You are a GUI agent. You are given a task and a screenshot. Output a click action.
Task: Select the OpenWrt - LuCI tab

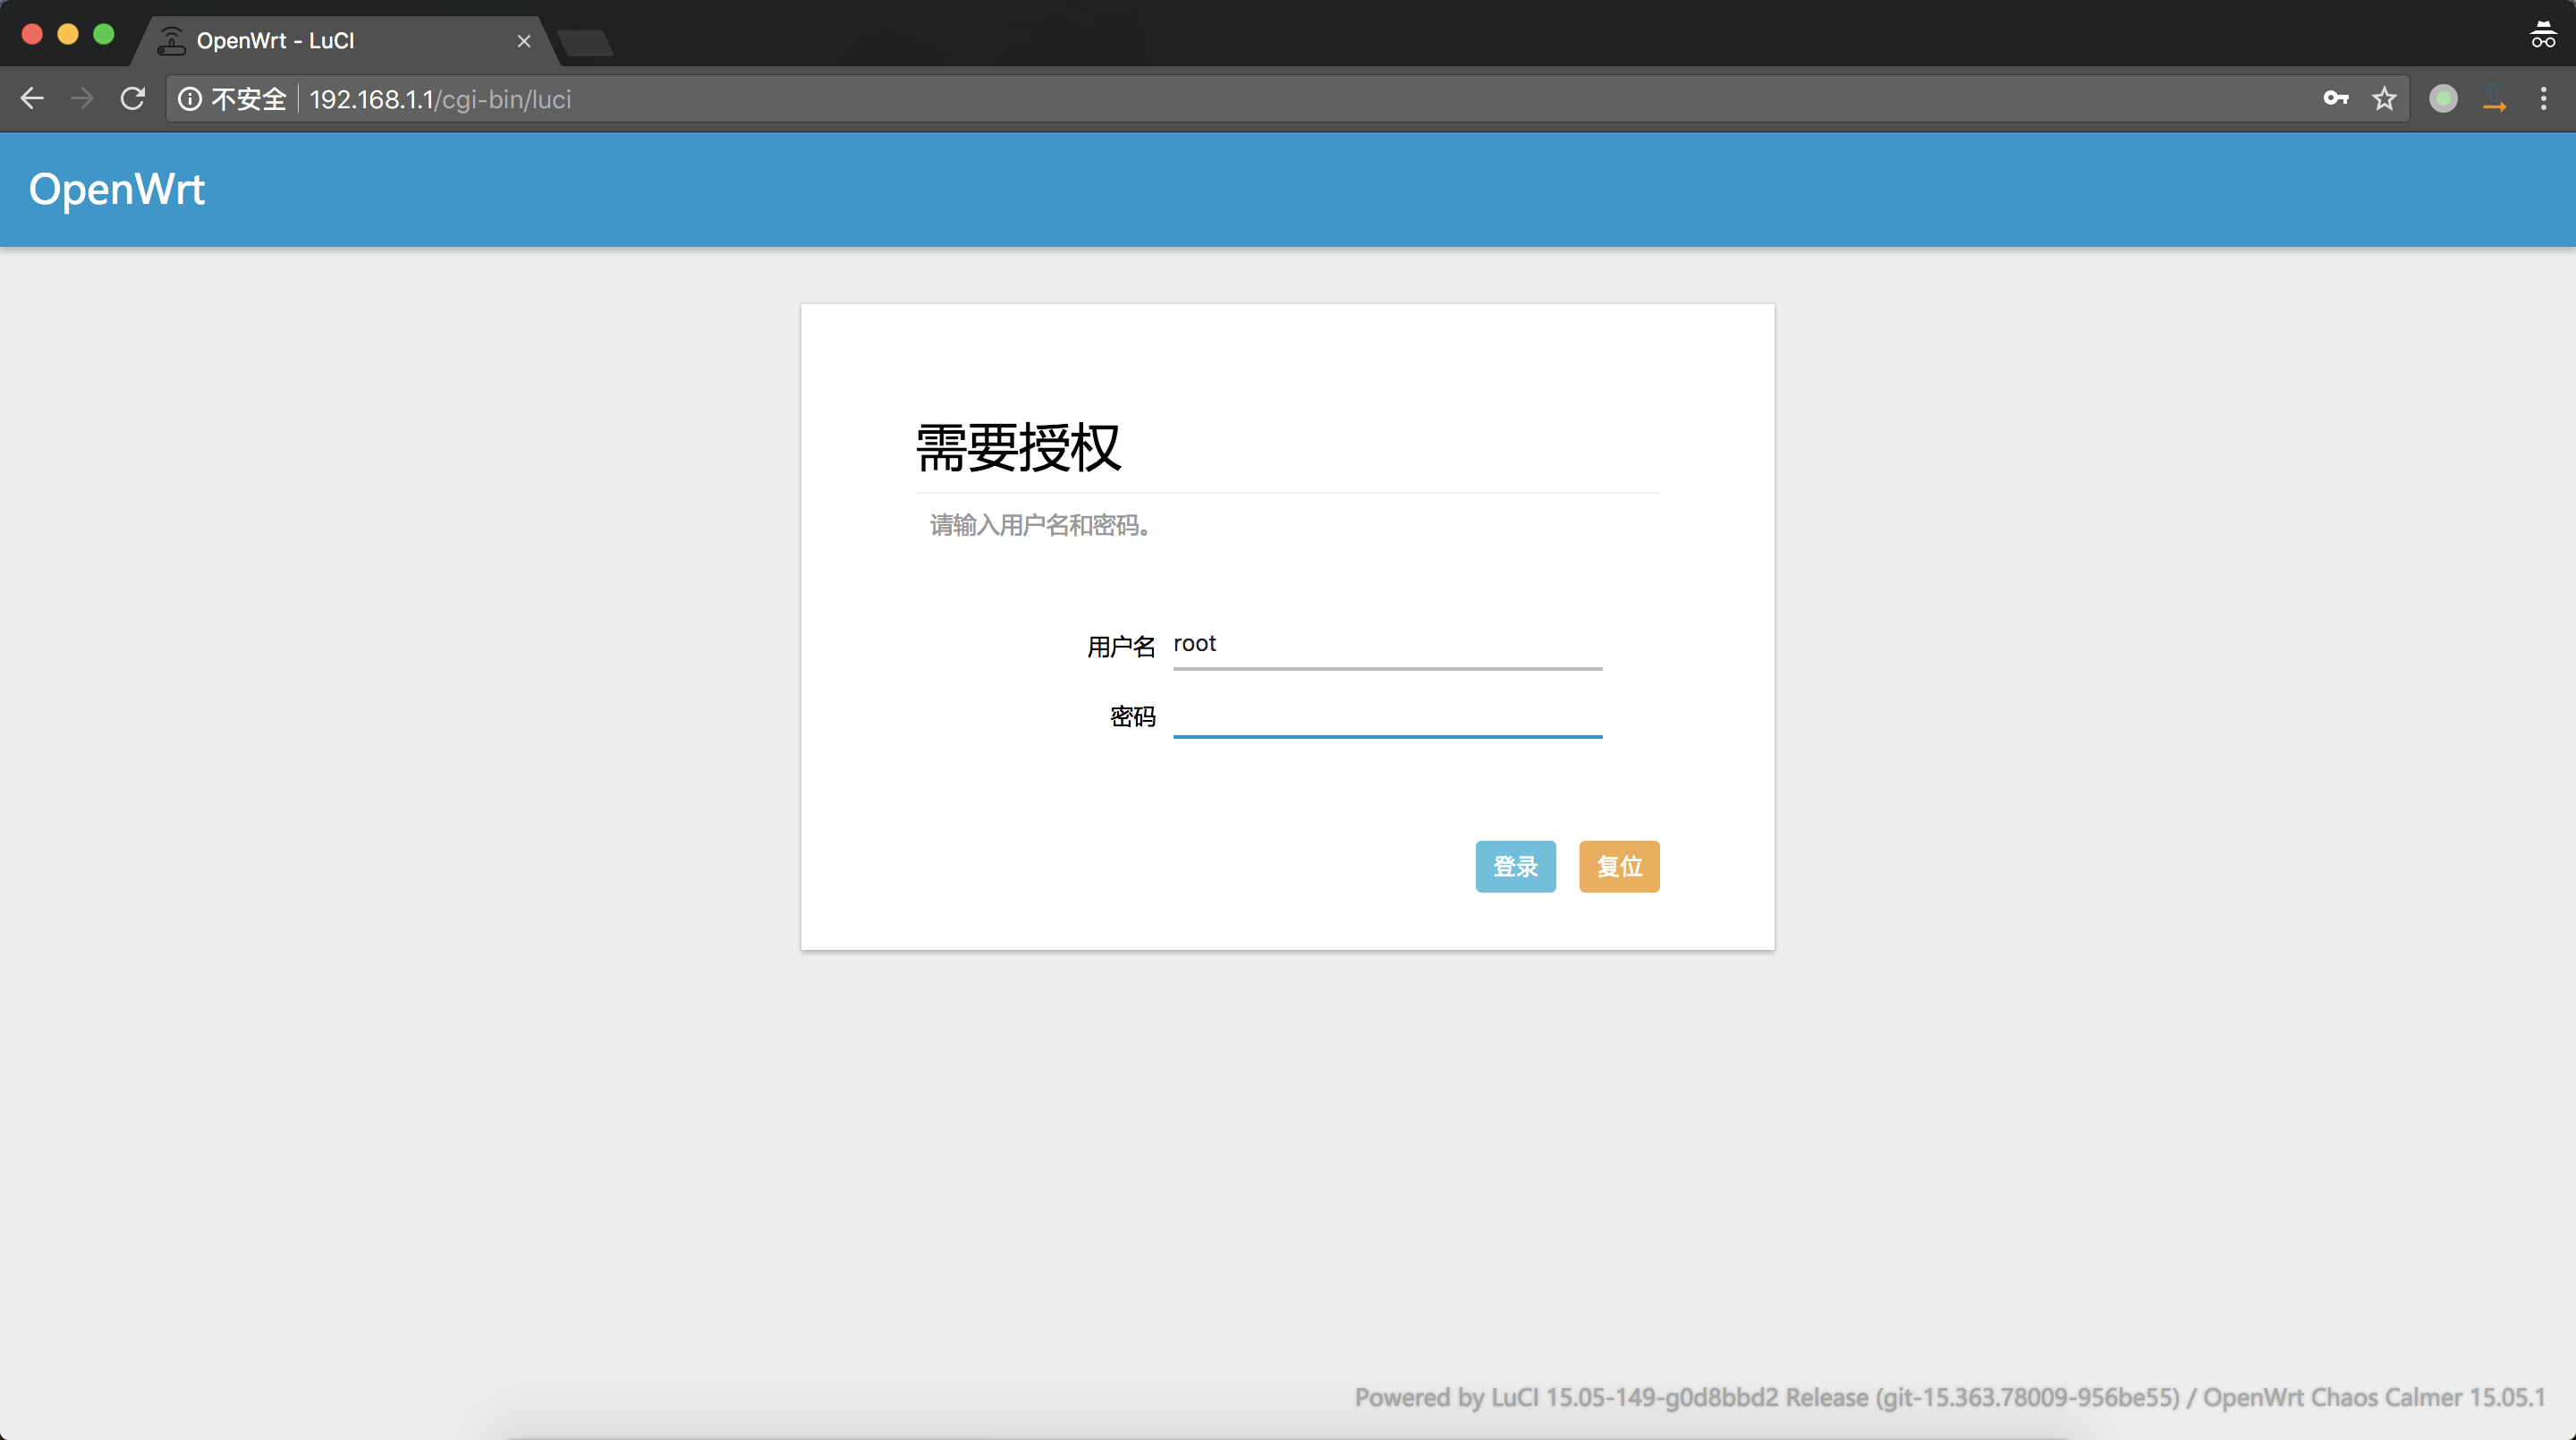pos(345,41)
